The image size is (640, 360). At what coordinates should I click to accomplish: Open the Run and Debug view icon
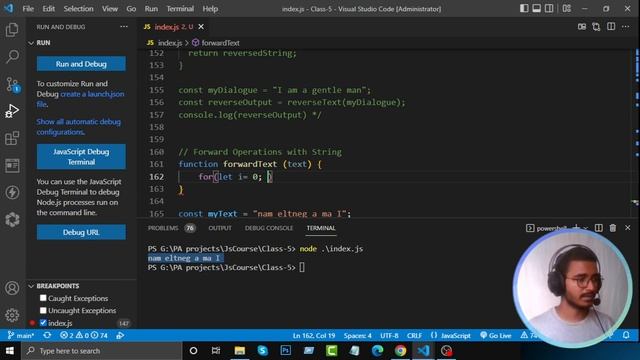coord(12,111)
